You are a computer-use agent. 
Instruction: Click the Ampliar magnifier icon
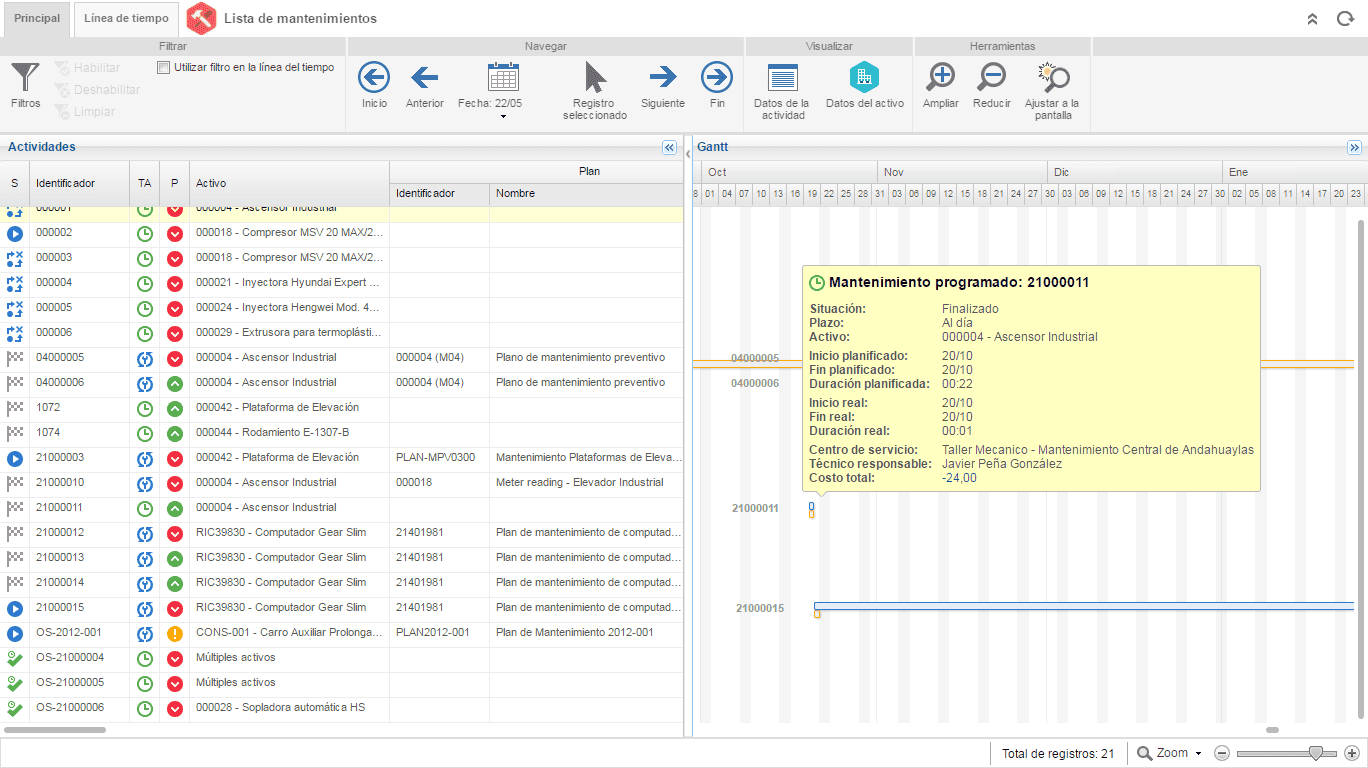tap(941, 77)
